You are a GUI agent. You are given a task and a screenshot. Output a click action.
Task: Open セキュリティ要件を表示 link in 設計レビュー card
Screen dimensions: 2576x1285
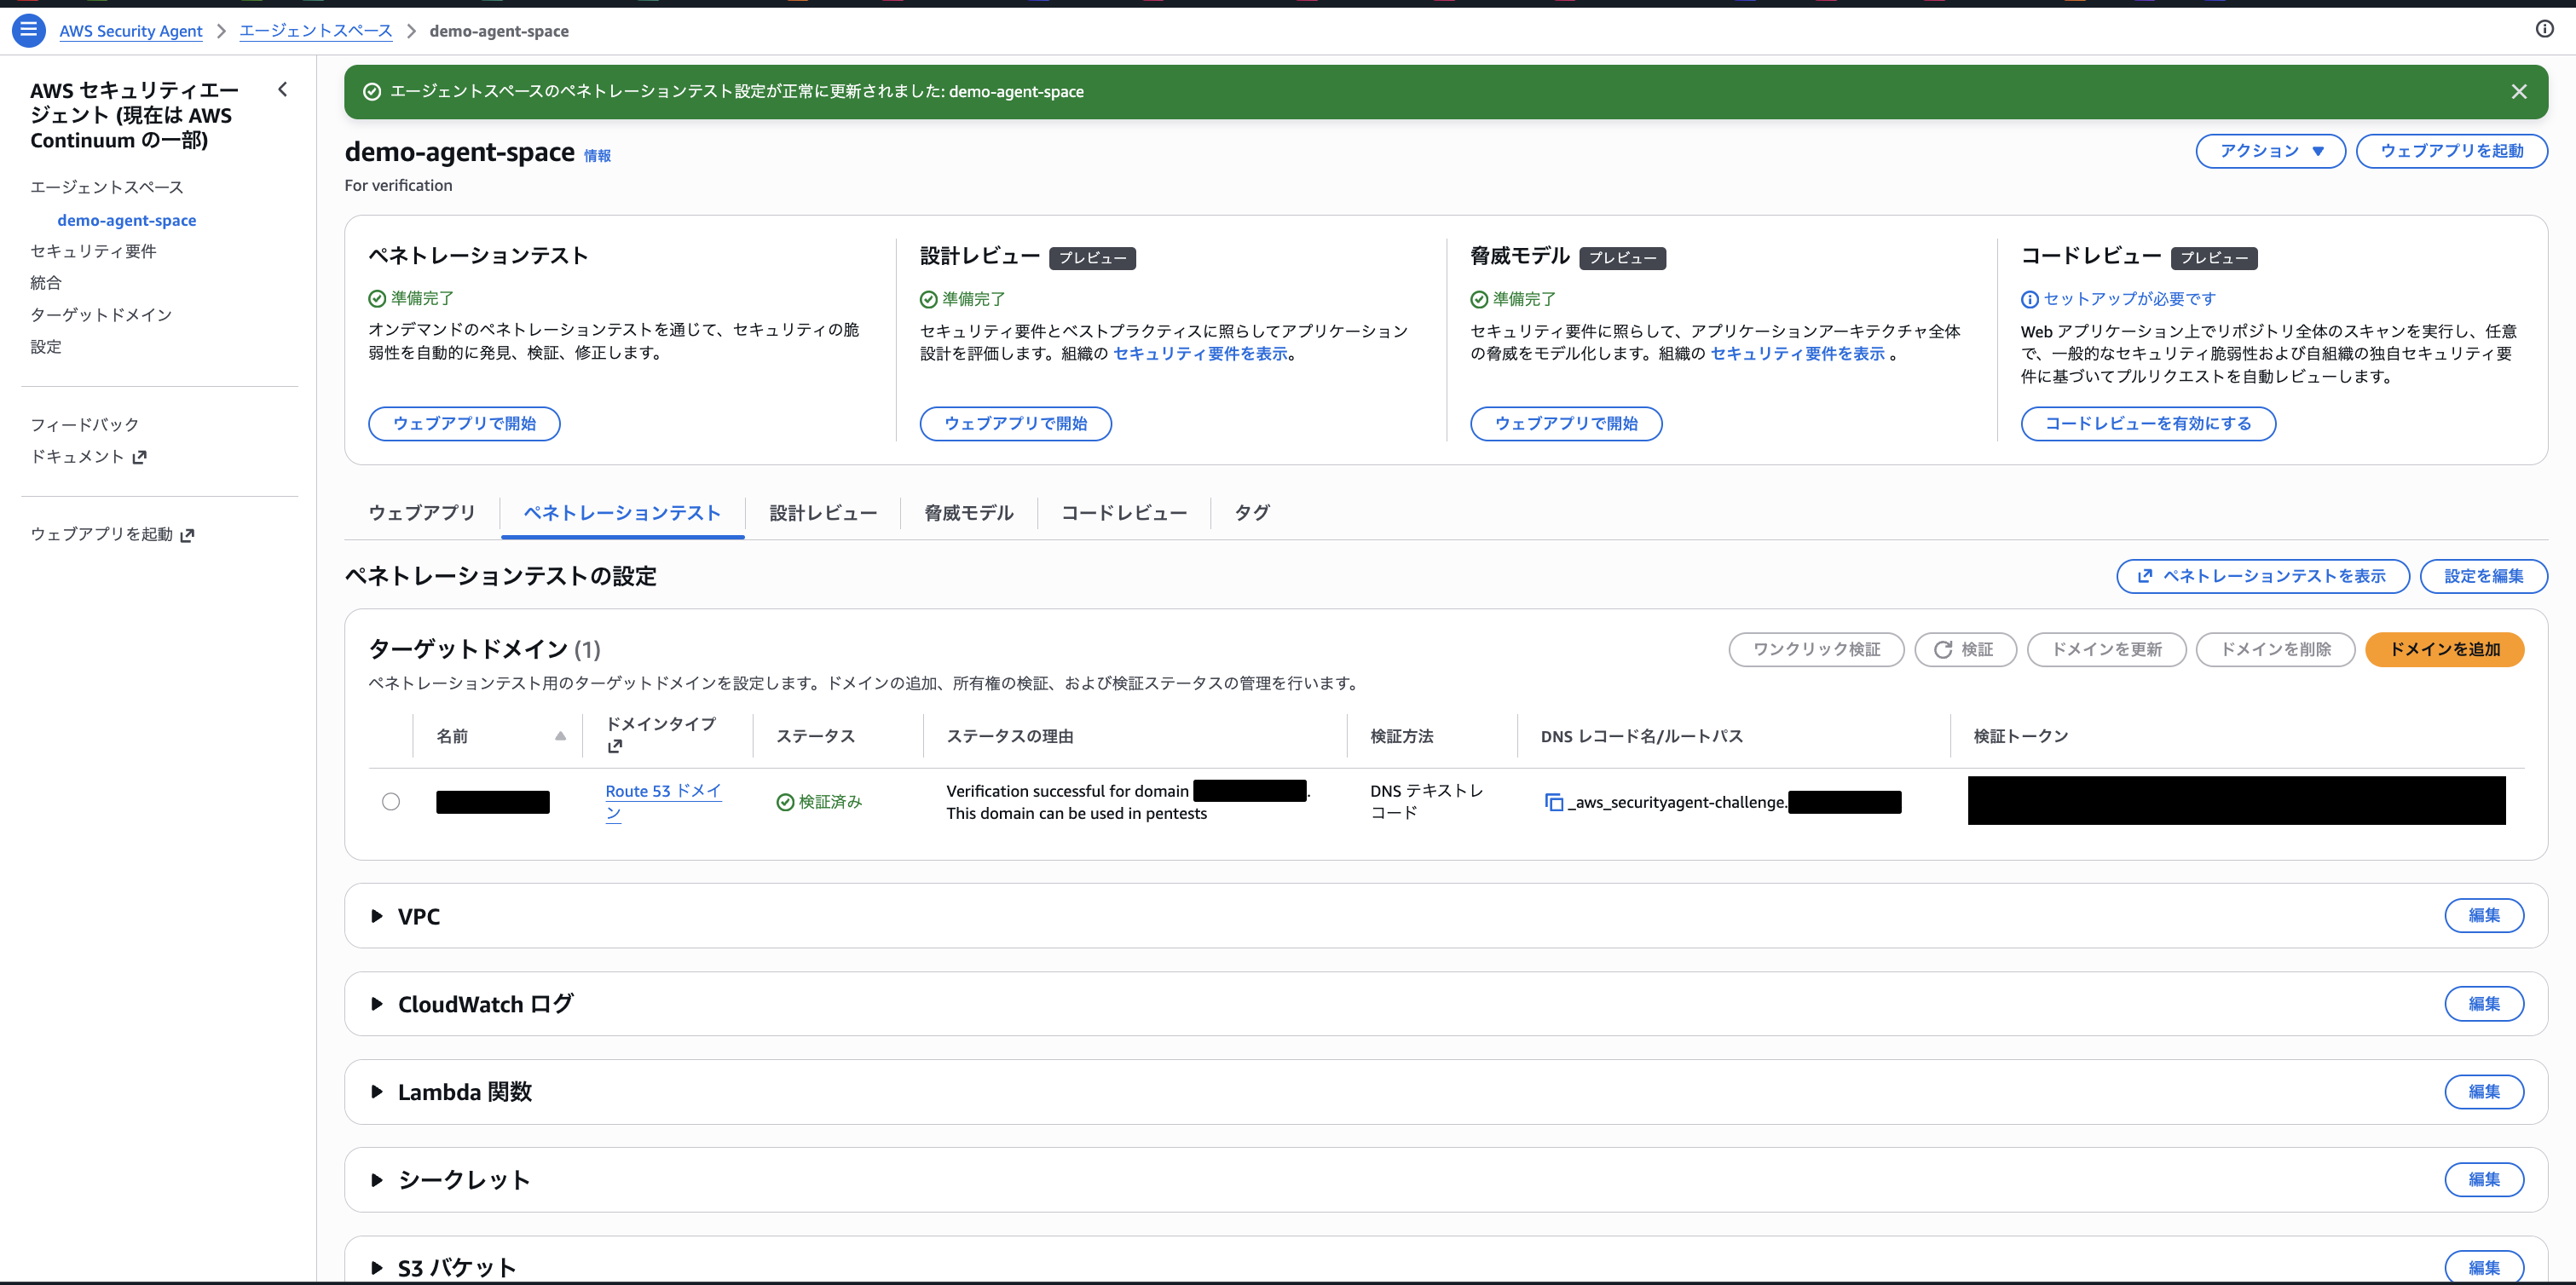1200,354
